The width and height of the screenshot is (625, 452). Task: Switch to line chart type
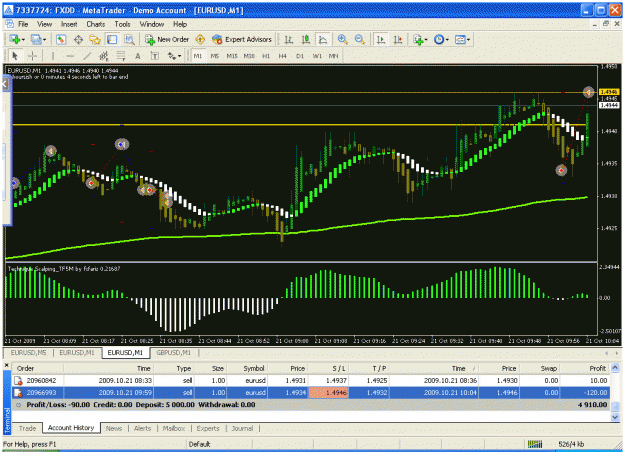click(x=323, y=39)
